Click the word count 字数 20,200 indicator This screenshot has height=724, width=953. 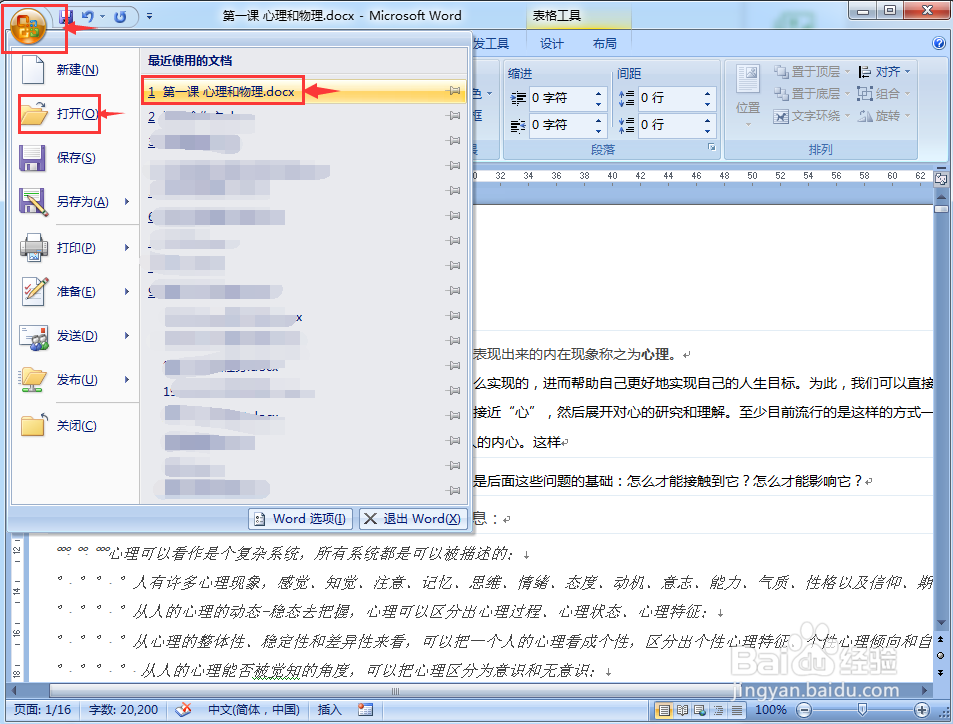(x=122, y=710)
